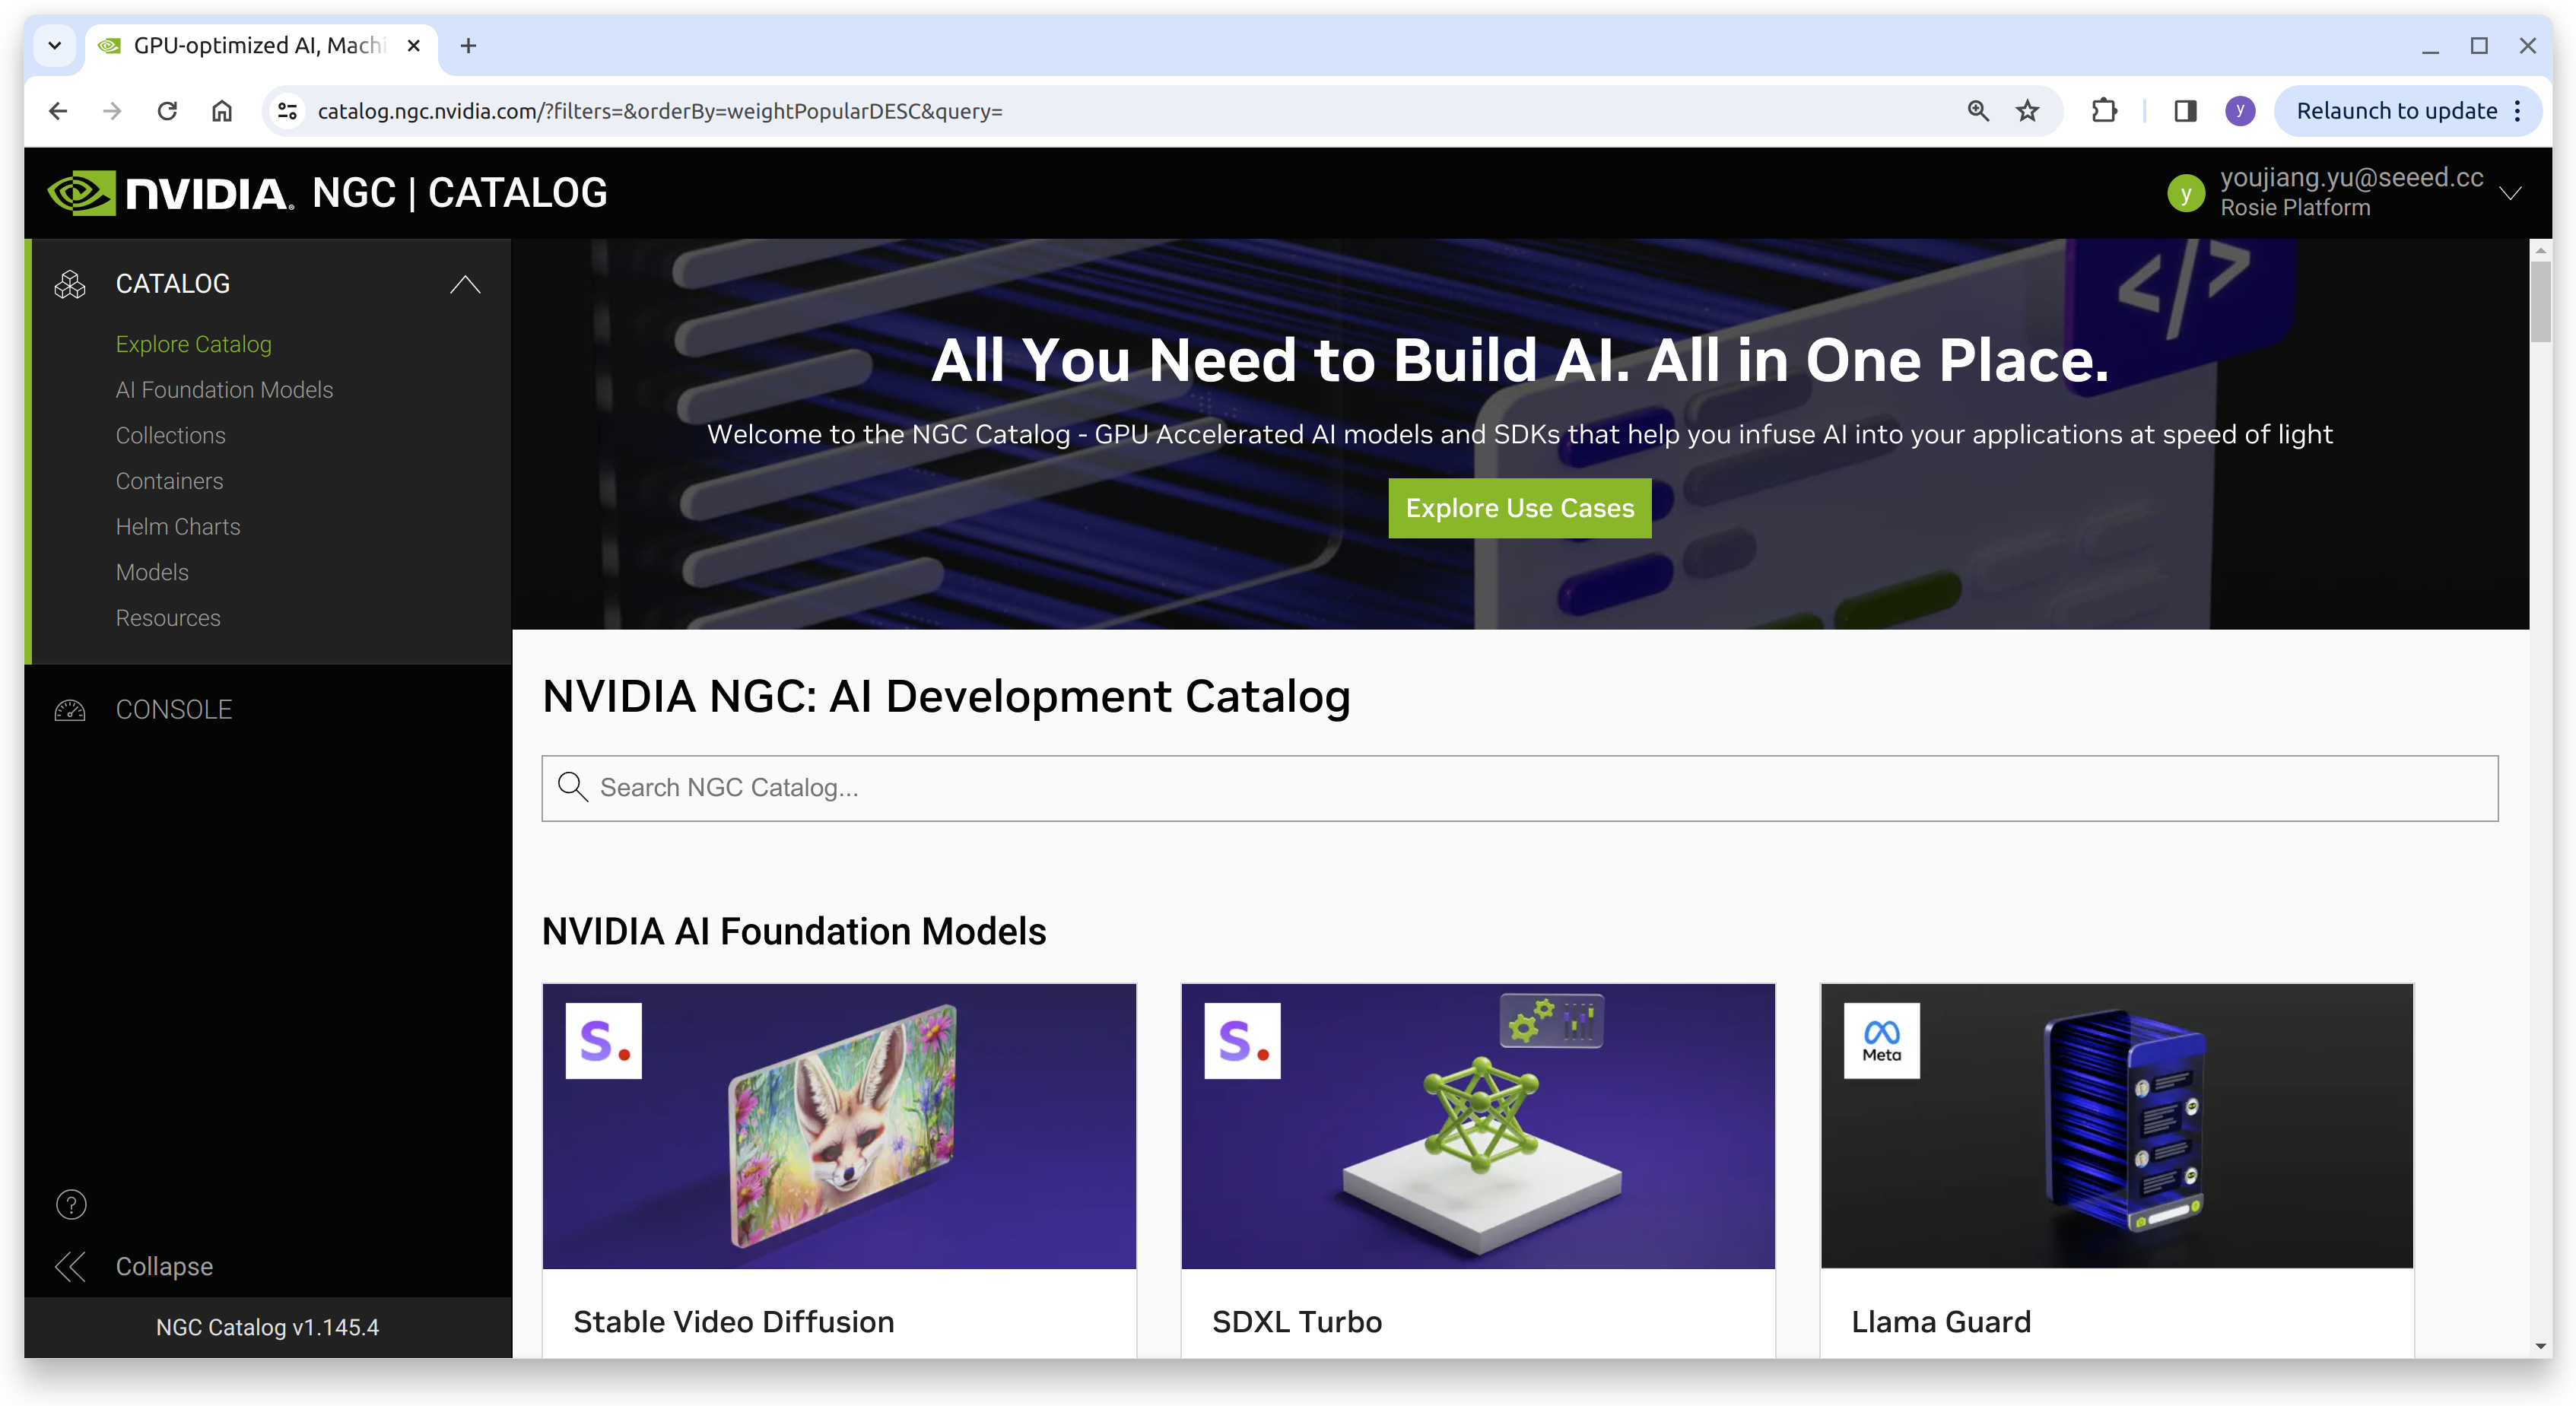Click the Explore Use Cases button

tap(1519, 508)
